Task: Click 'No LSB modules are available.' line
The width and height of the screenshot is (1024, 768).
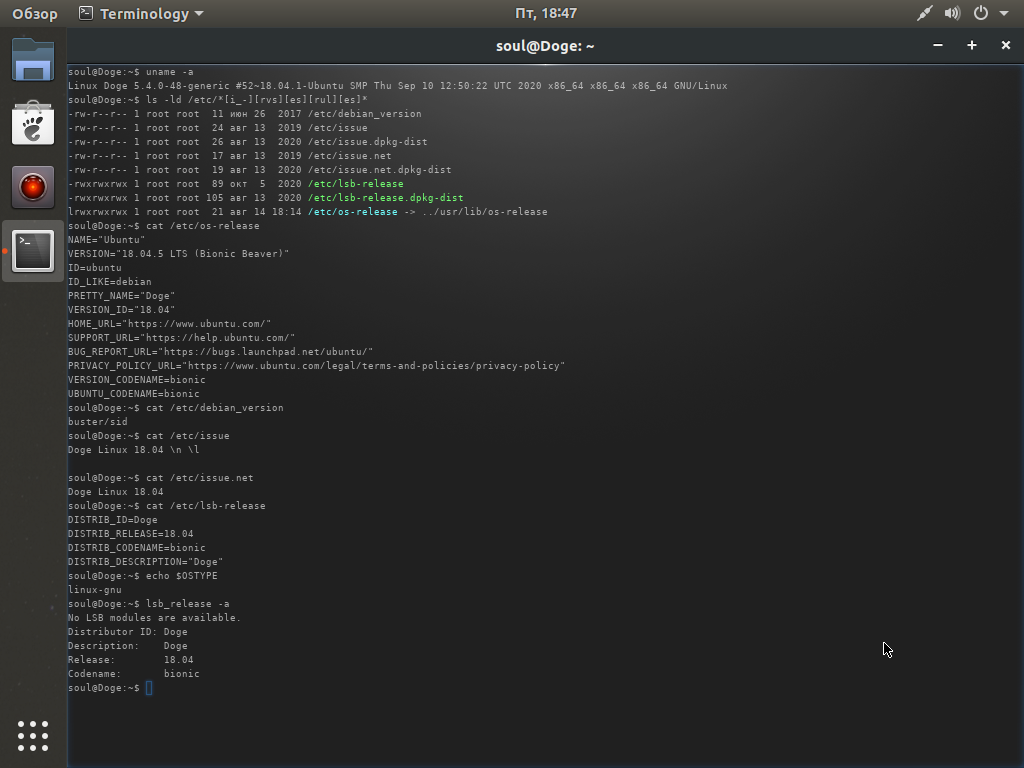Action: coord(155,618)
